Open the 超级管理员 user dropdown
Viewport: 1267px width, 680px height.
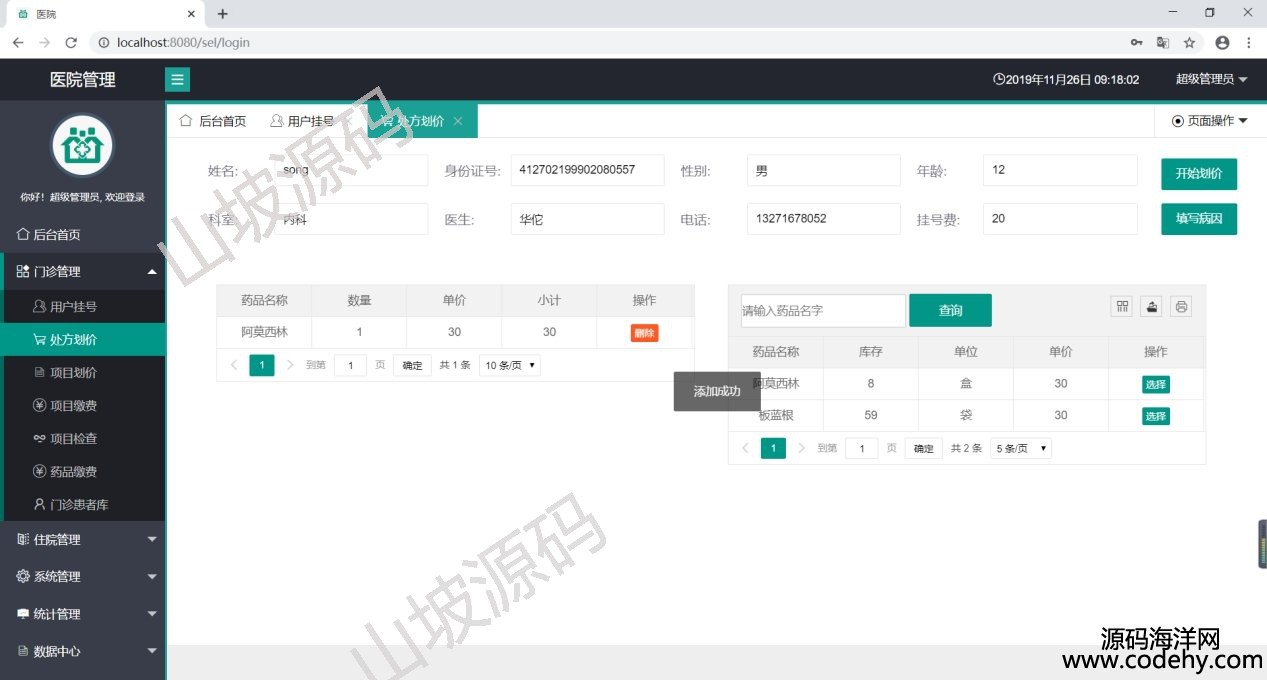(1211, 79)
